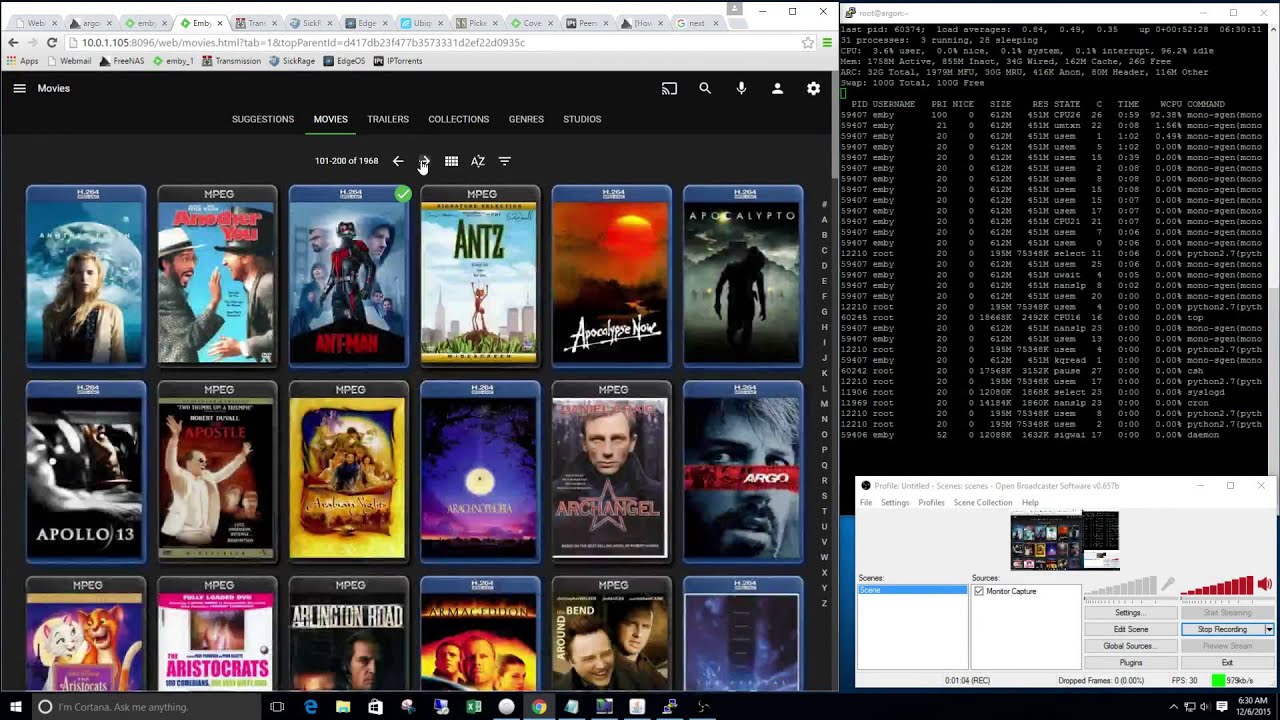Viewport: 1280px width, 720px height.
Task: Reload the page in Chrome
Action: click(x=51, y=43)
